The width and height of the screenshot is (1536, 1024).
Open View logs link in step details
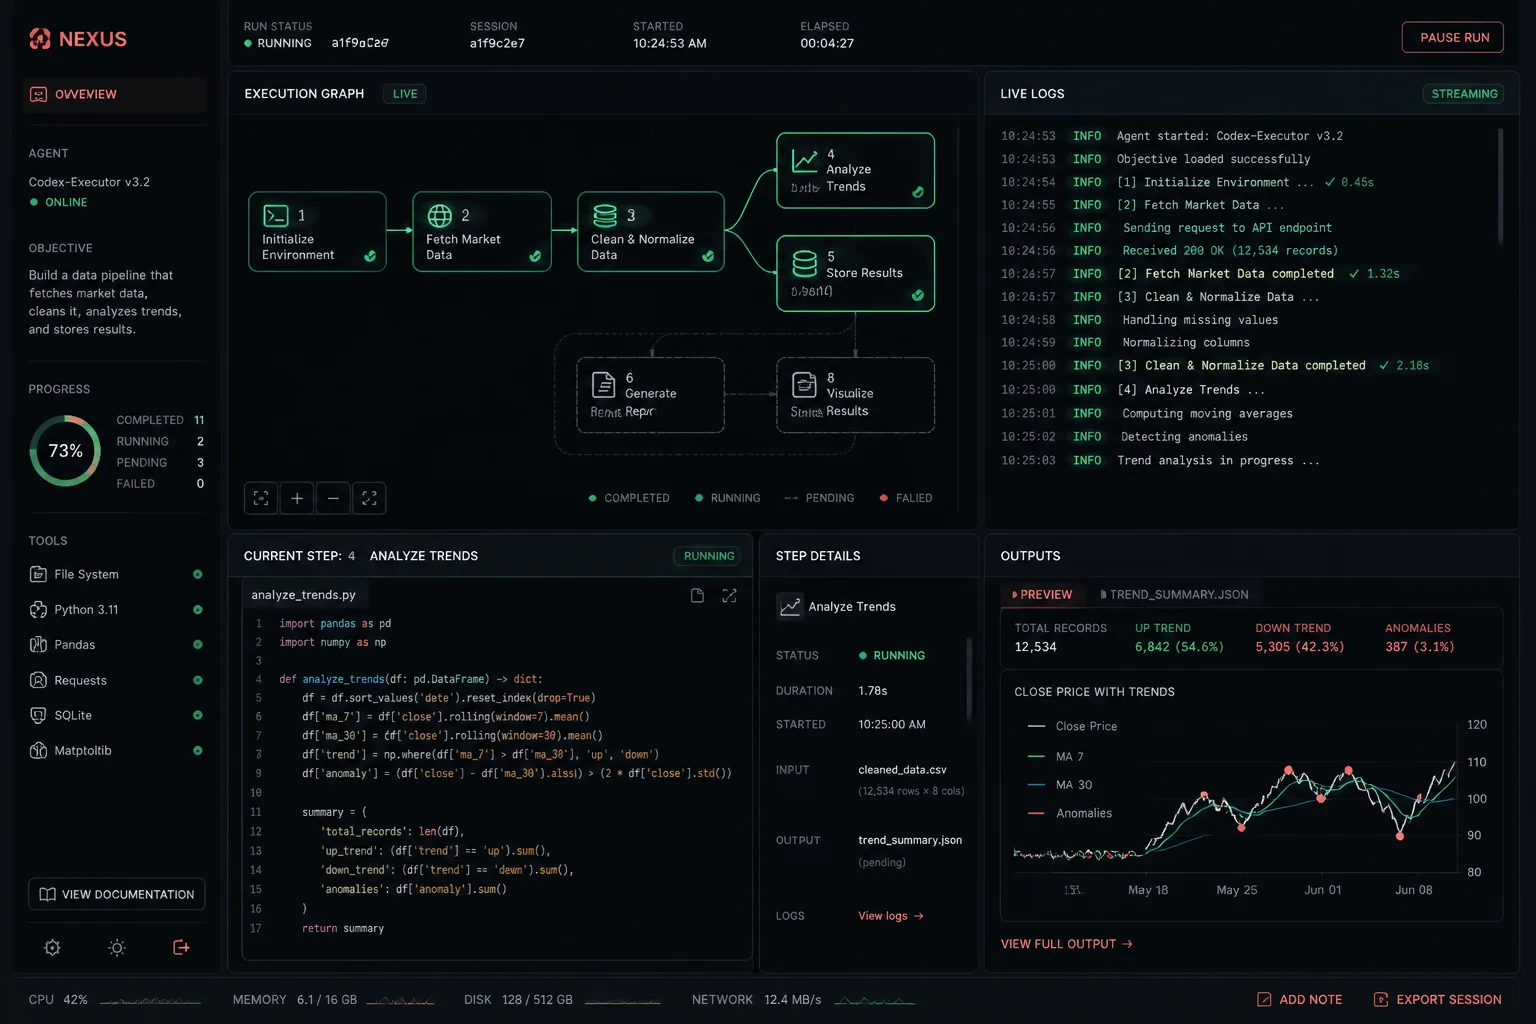point(890,916)
